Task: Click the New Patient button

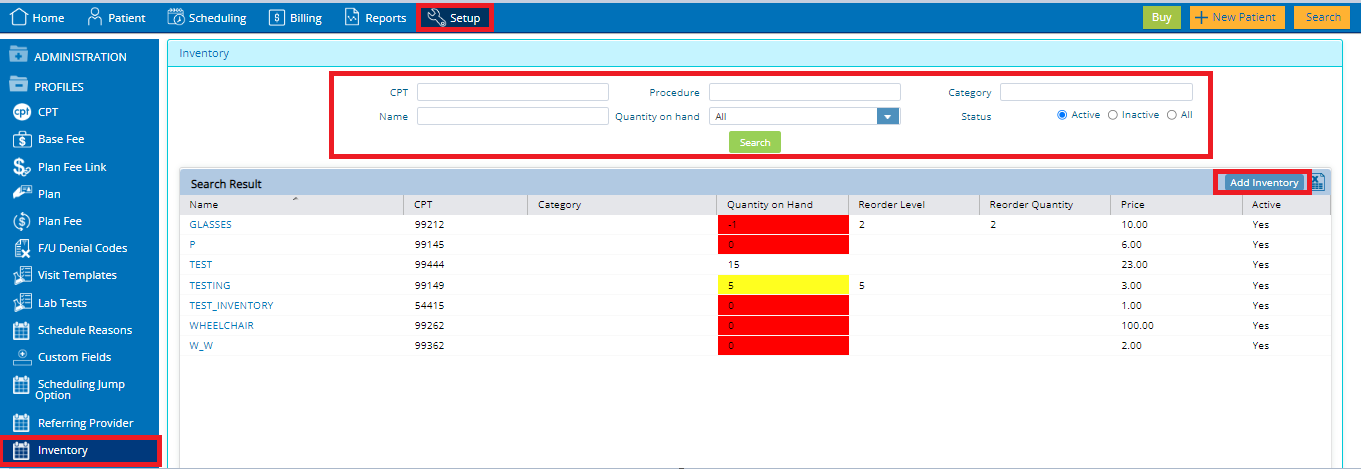Action: [x=1237, y=17]
